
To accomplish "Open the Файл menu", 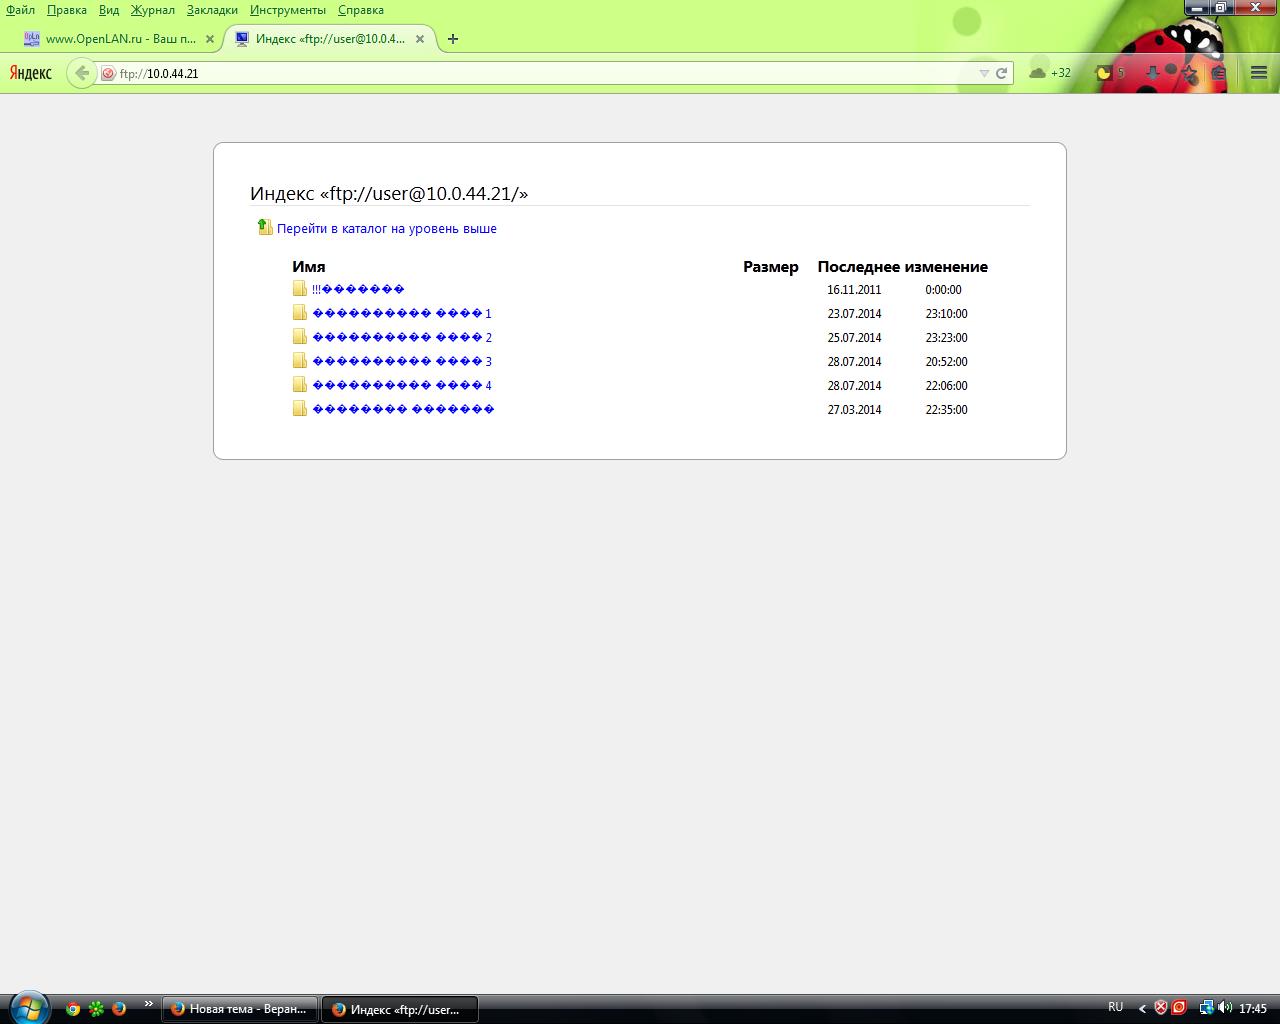I will [x=20, y=10].
